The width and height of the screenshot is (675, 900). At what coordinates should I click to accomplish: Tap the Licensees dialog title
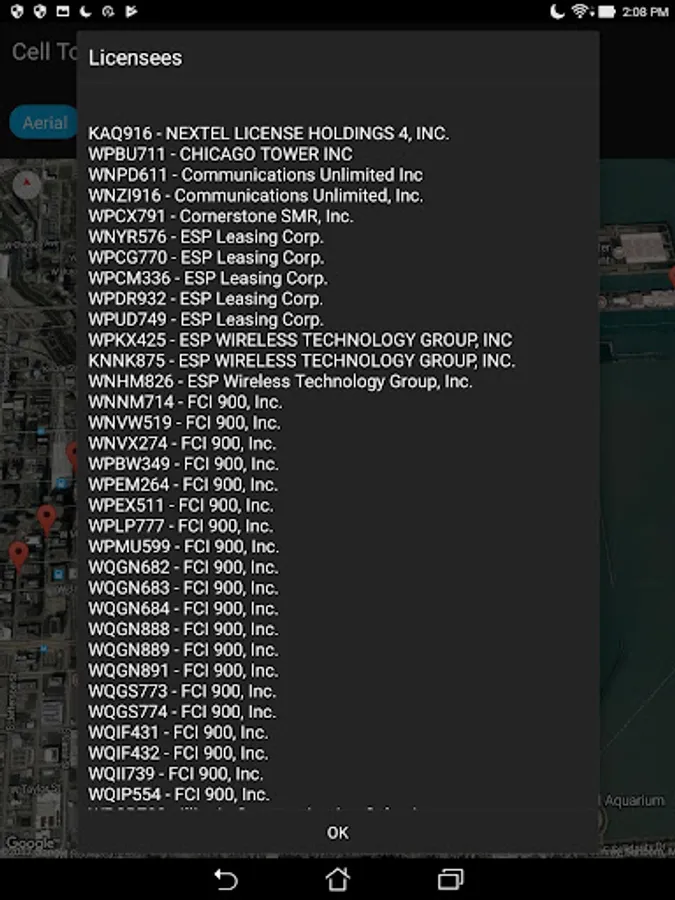tap(135, 58)
